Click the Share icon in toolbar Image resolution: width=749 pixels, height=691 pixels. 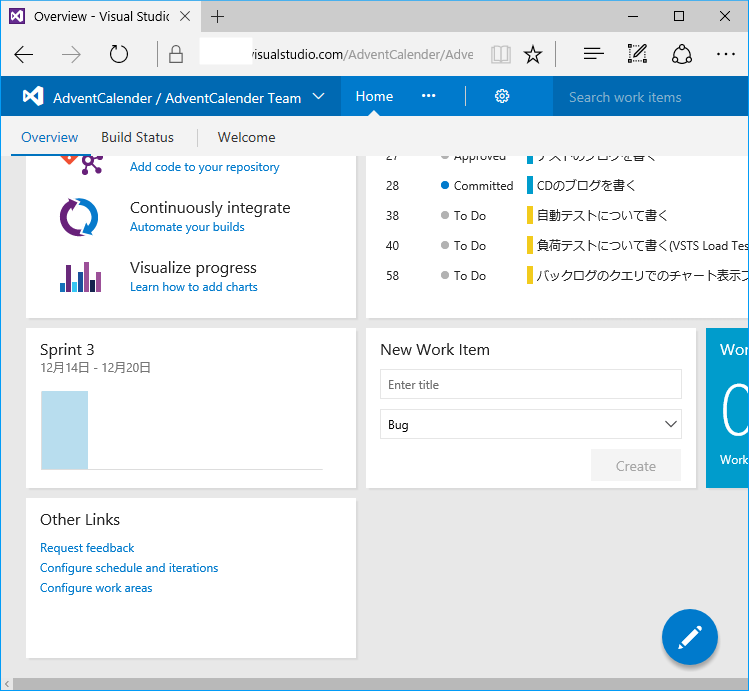[682, 54]
